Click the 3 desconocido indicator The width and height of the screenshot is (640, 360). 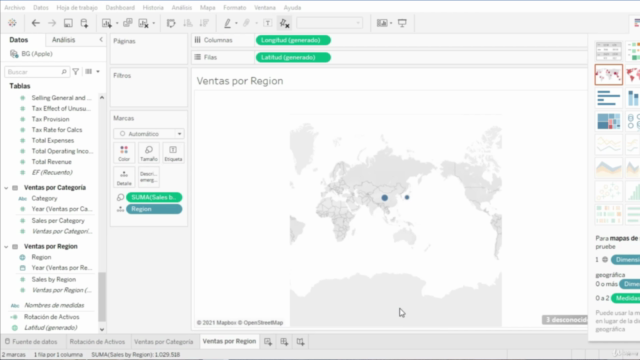coord(565,320)
